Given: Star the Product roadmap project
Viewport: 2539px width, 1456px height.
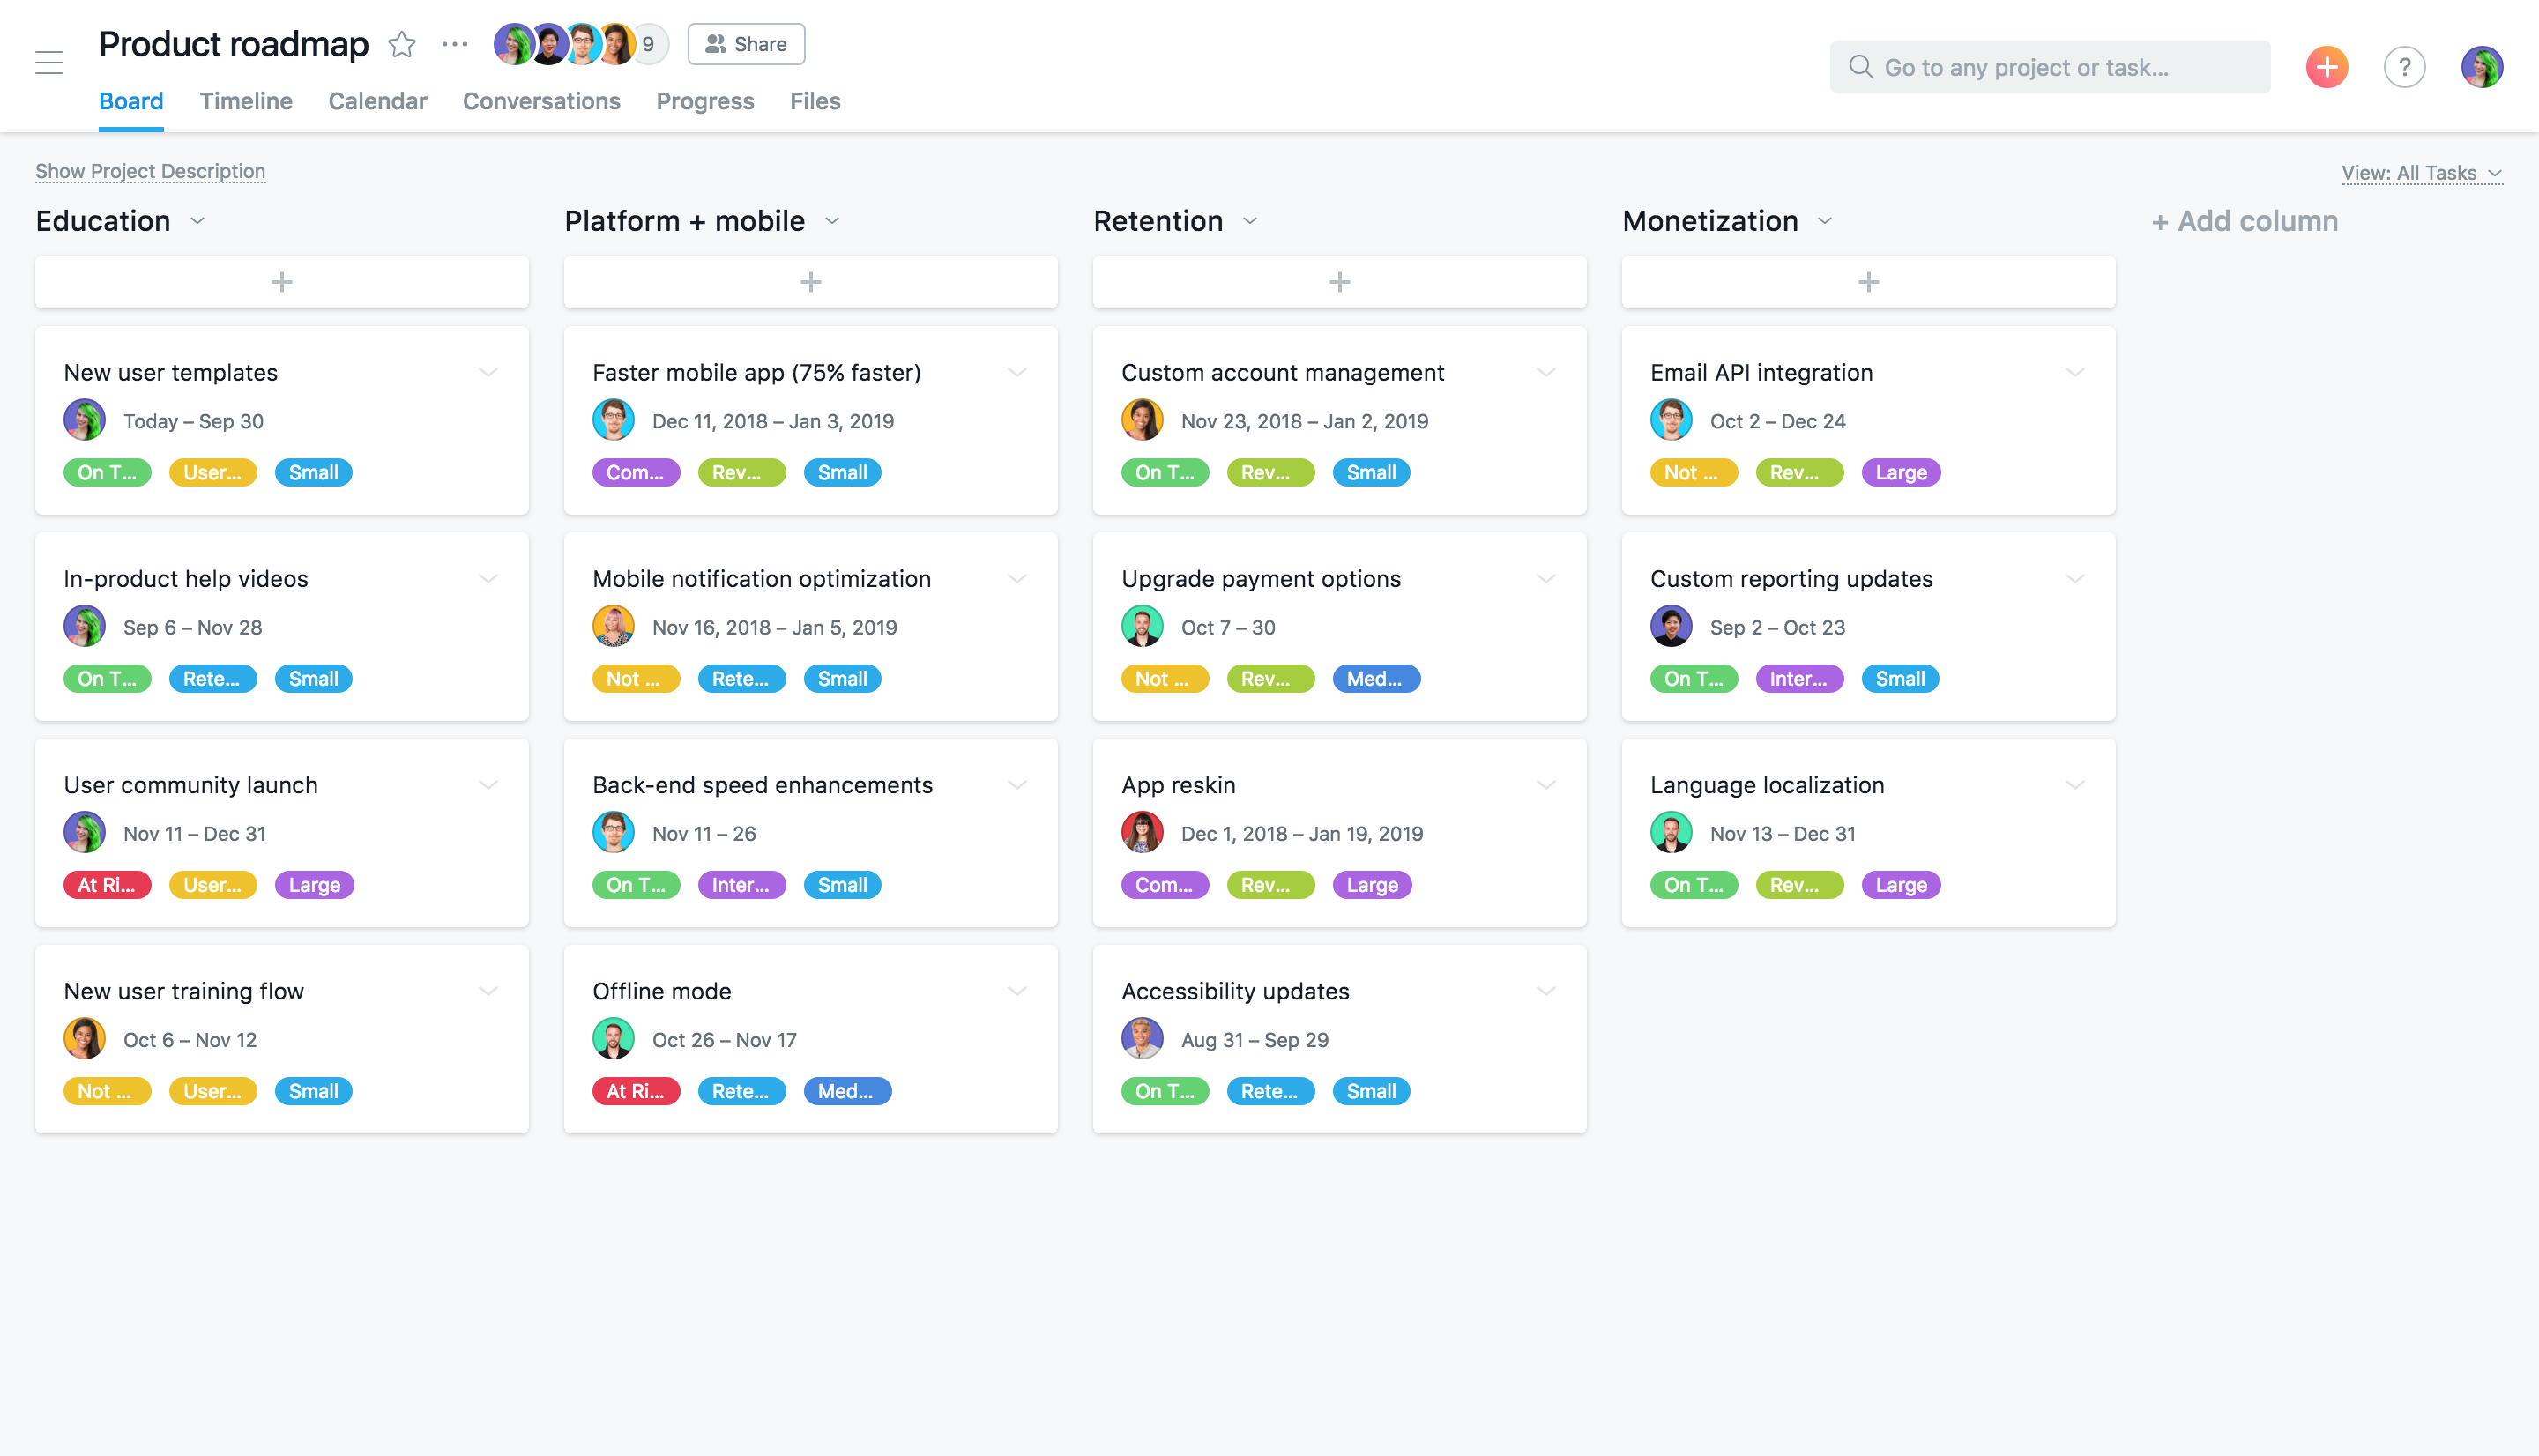Looking at the screenshot, I should pyautogui.click(x=401, y=44).
